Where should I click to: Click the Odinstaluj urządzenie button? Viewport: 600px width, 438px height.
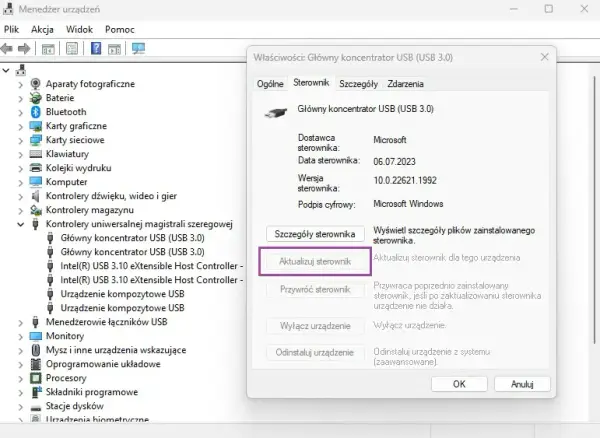coord(315,352)
